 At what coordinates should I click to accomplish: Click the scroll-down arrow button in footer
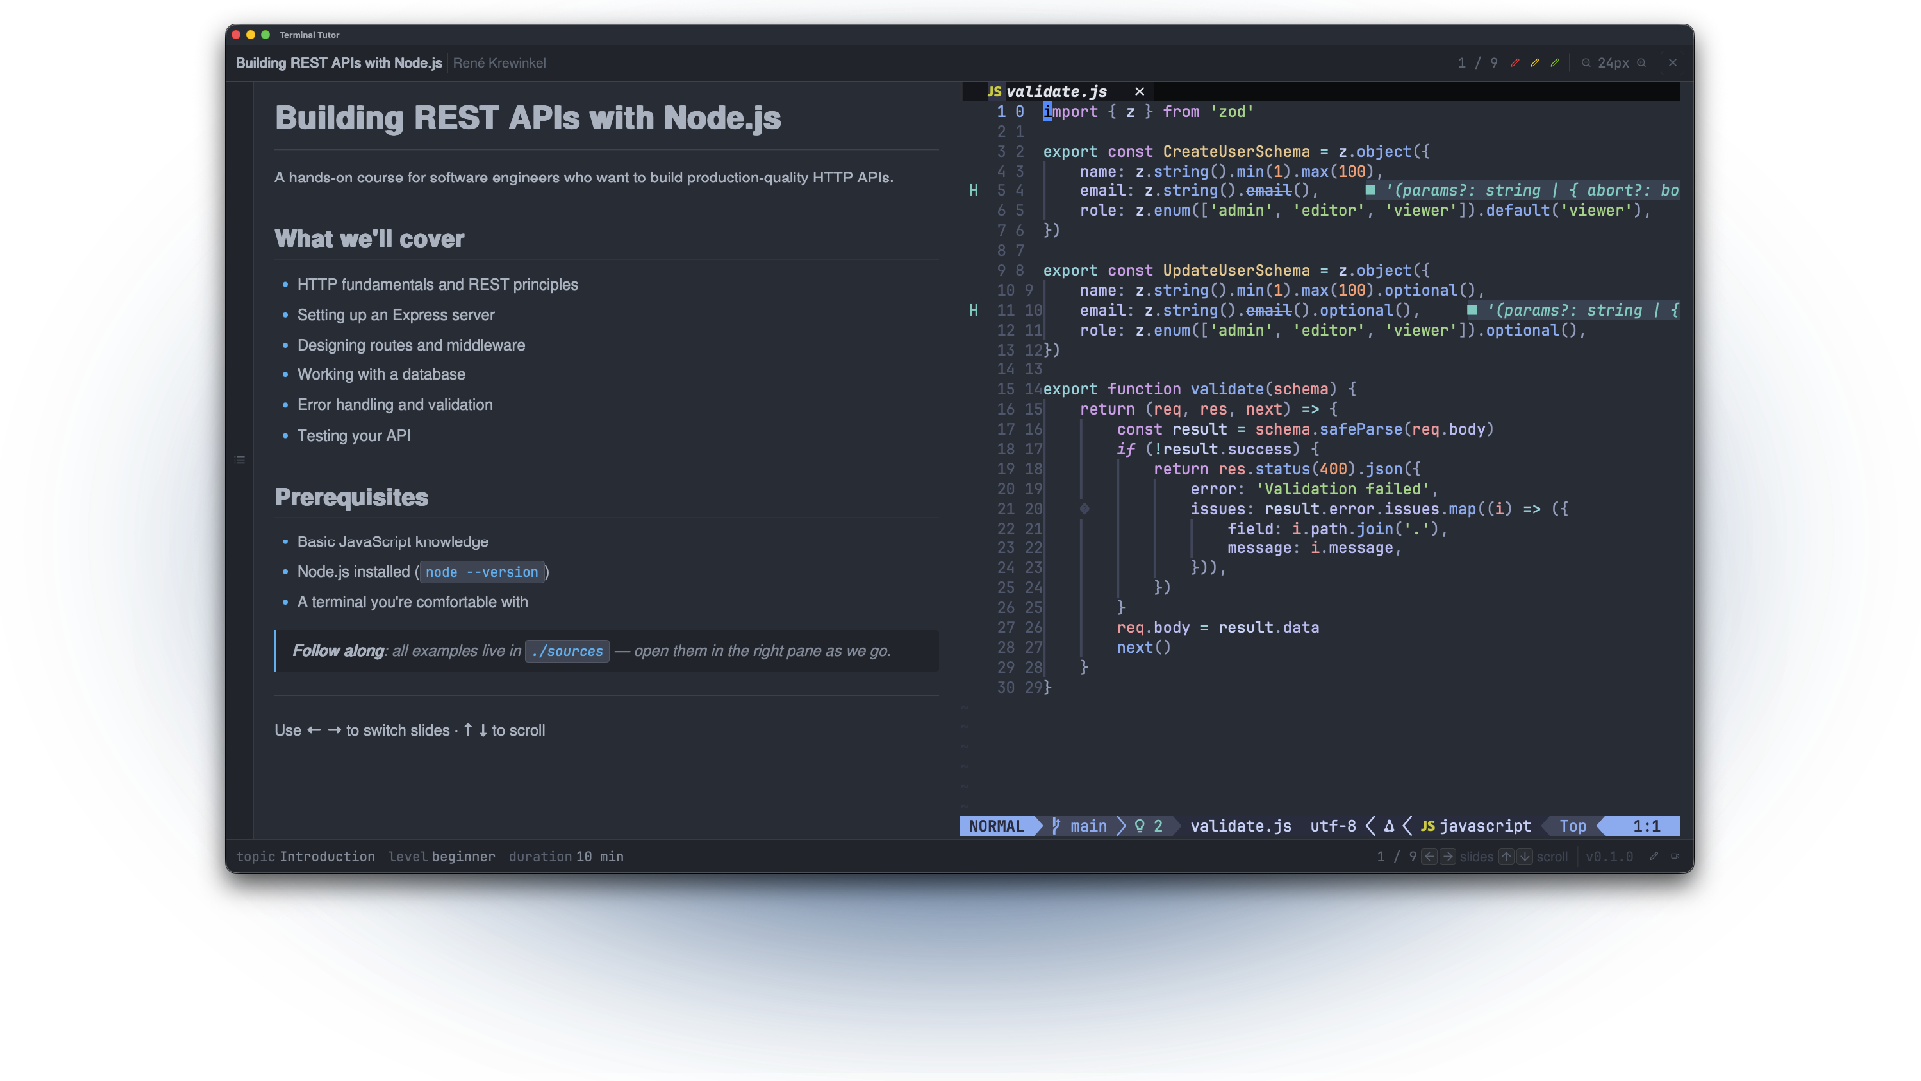pyautogui.click(x=1524, y=857)
